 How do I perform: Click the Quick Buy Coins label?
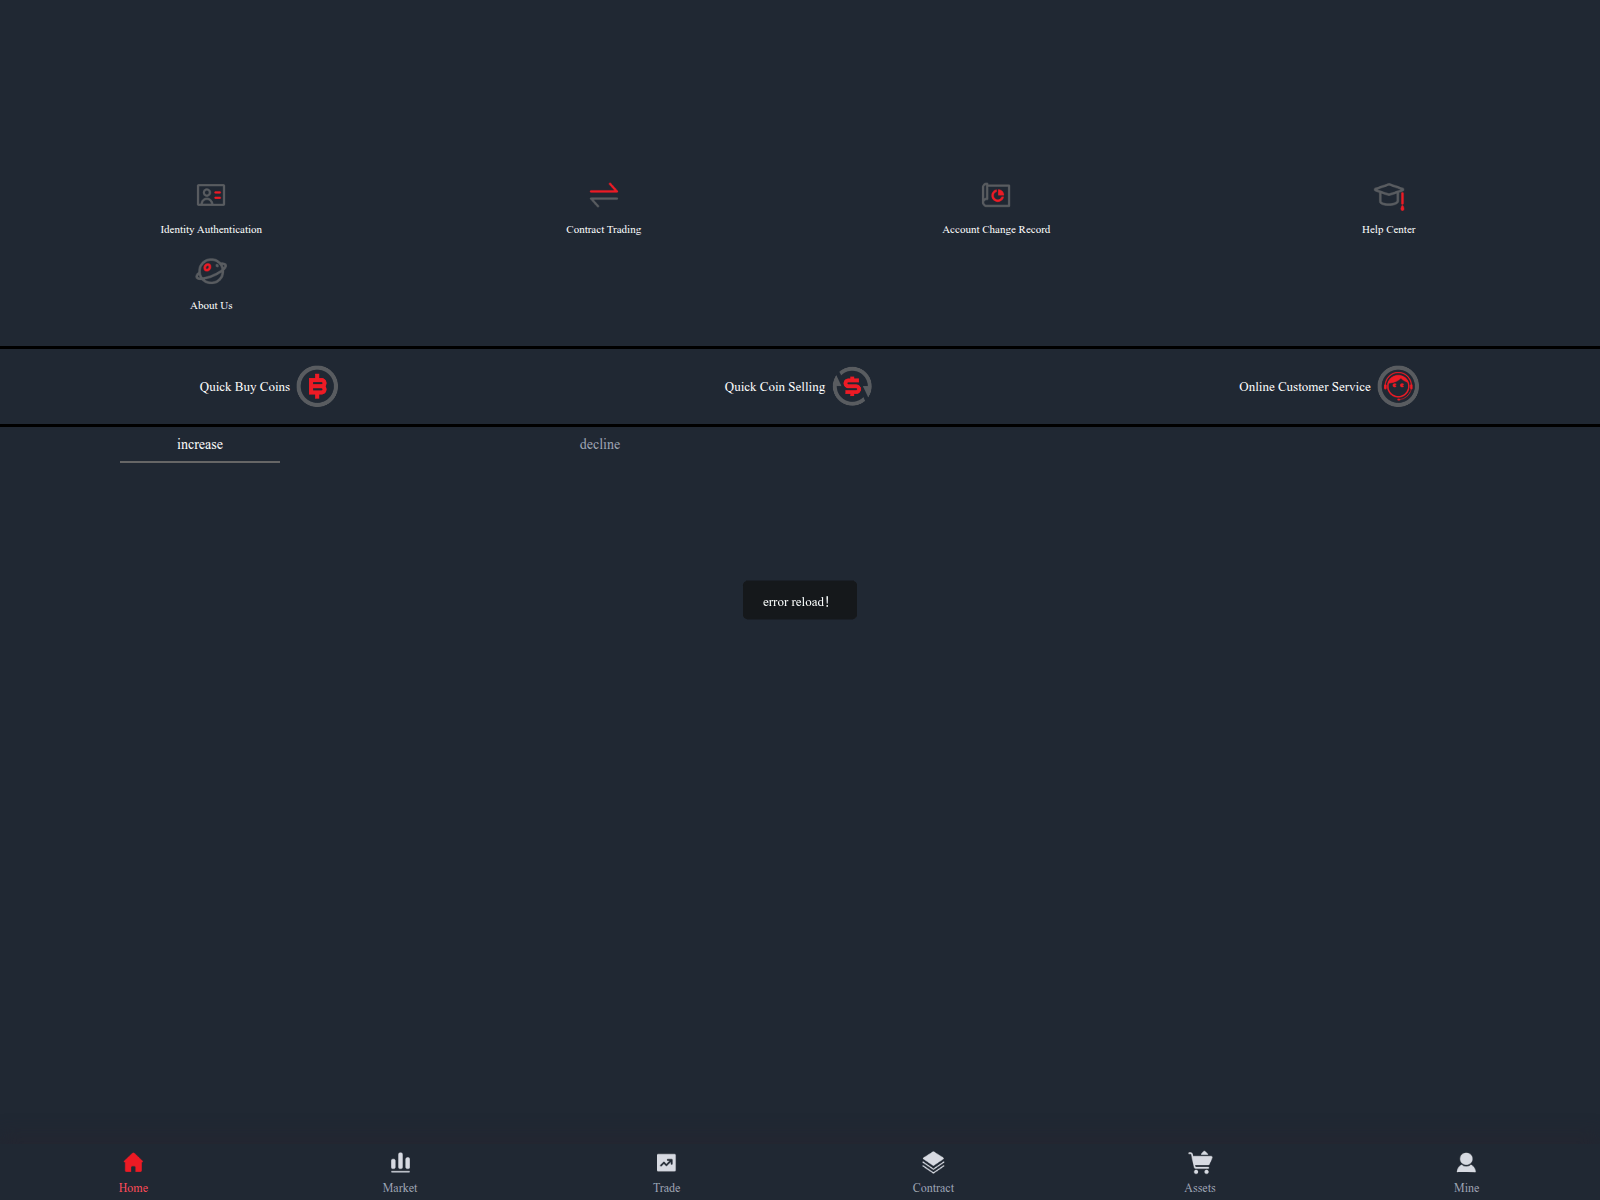245,386
